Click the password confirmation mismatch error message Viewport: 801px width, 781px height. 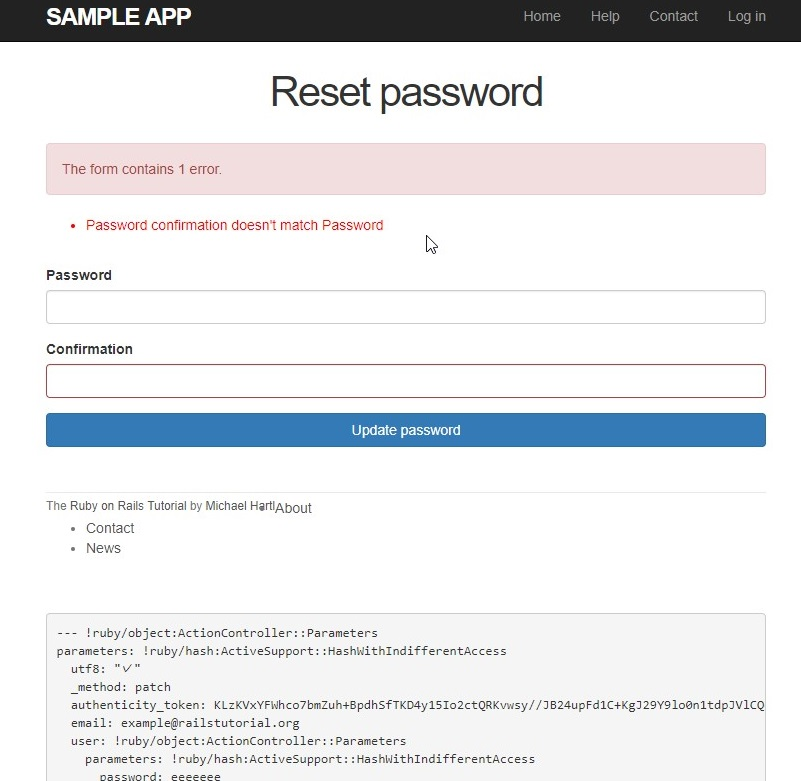(234, 225)
